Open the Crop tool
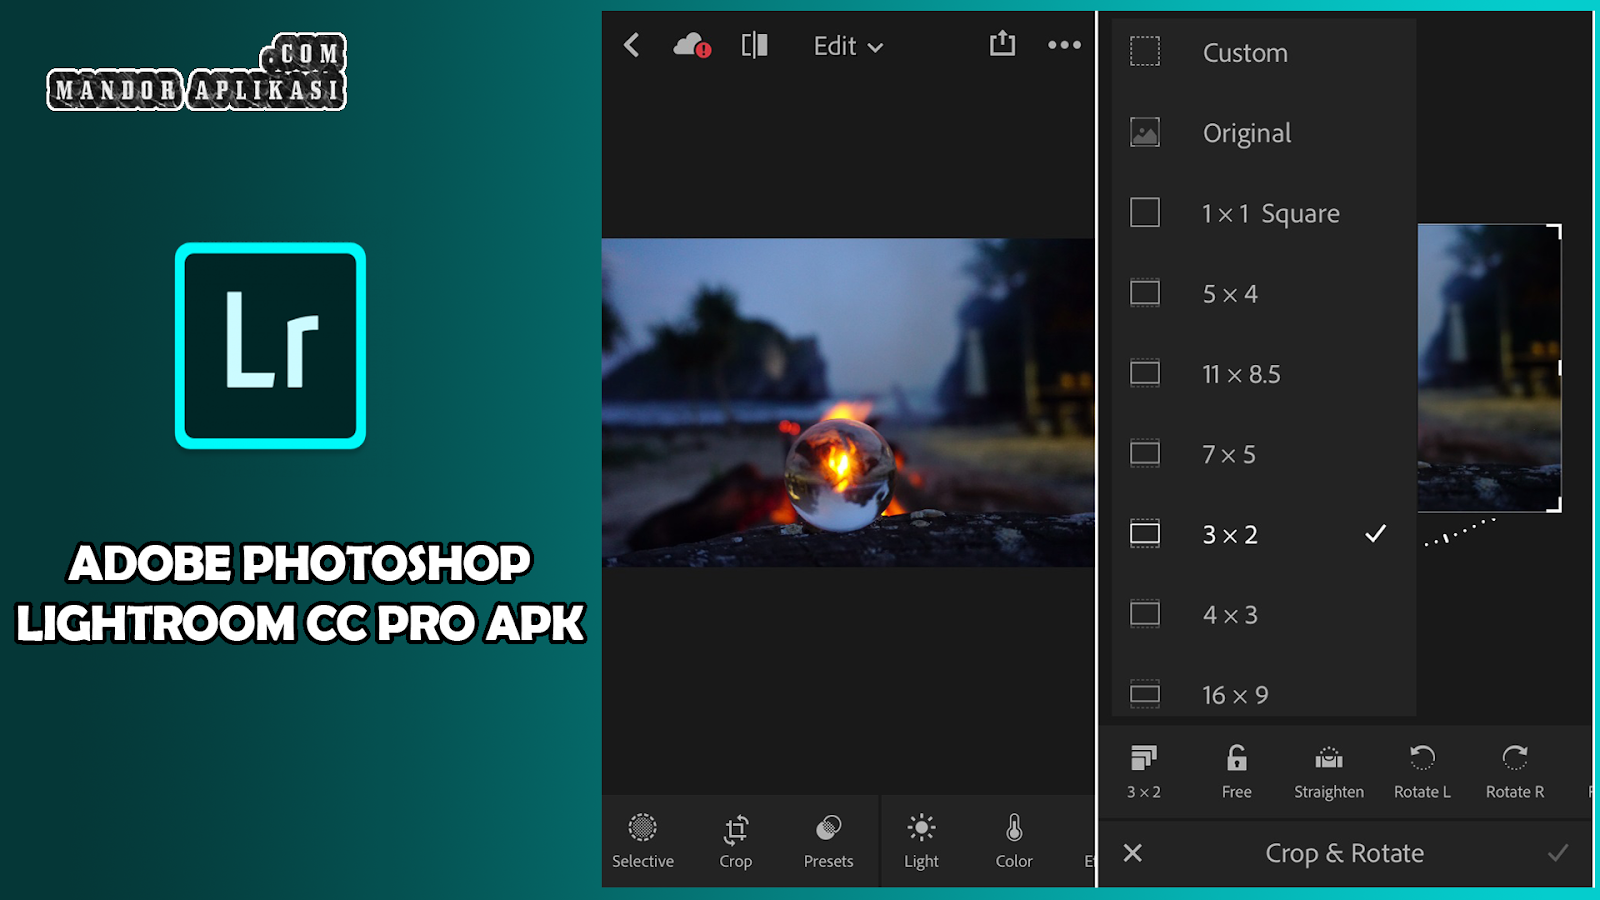The height and width of the screenshot is (900, 1600). pos(736,841)
